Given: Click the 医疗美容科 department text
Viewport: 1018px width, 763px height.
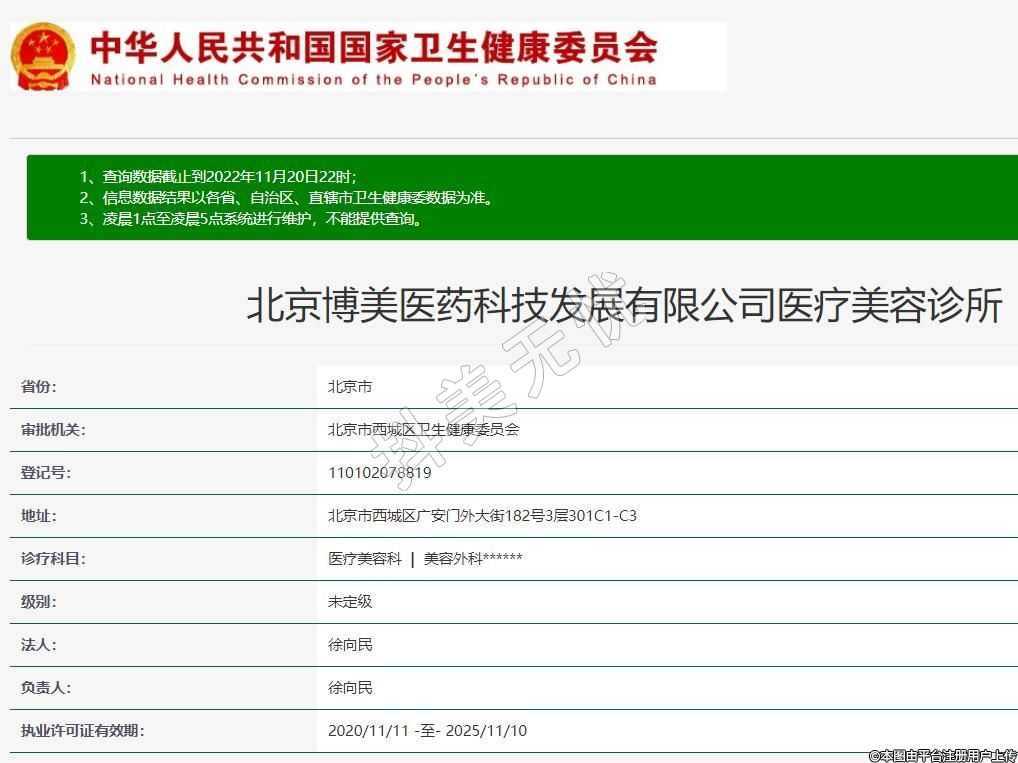Looking at the screenshot, I should click(x=365, y=559).
